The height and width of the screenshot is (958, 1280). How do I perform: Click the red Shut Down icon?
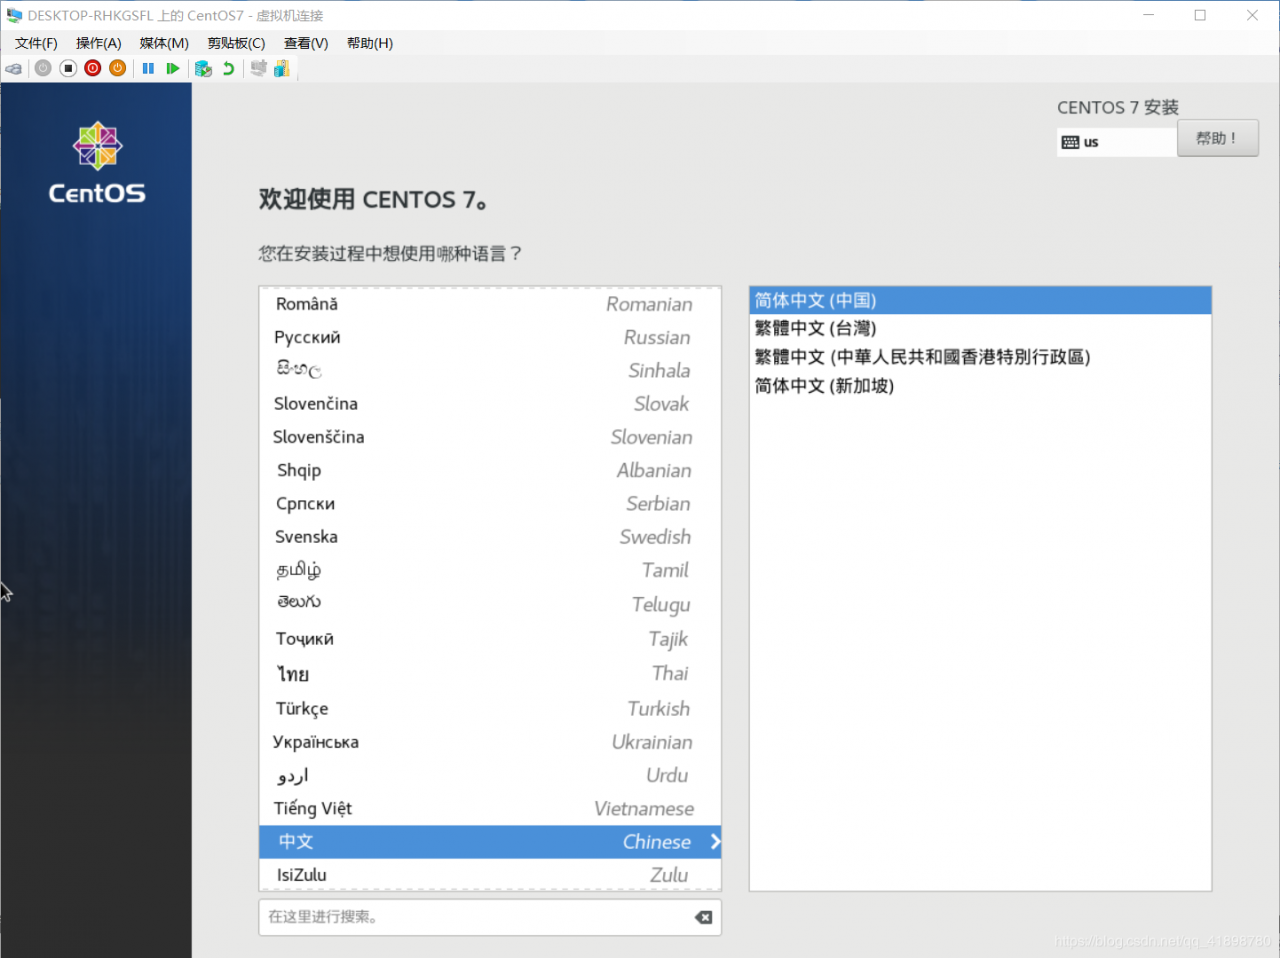click(x=93, y=68)
